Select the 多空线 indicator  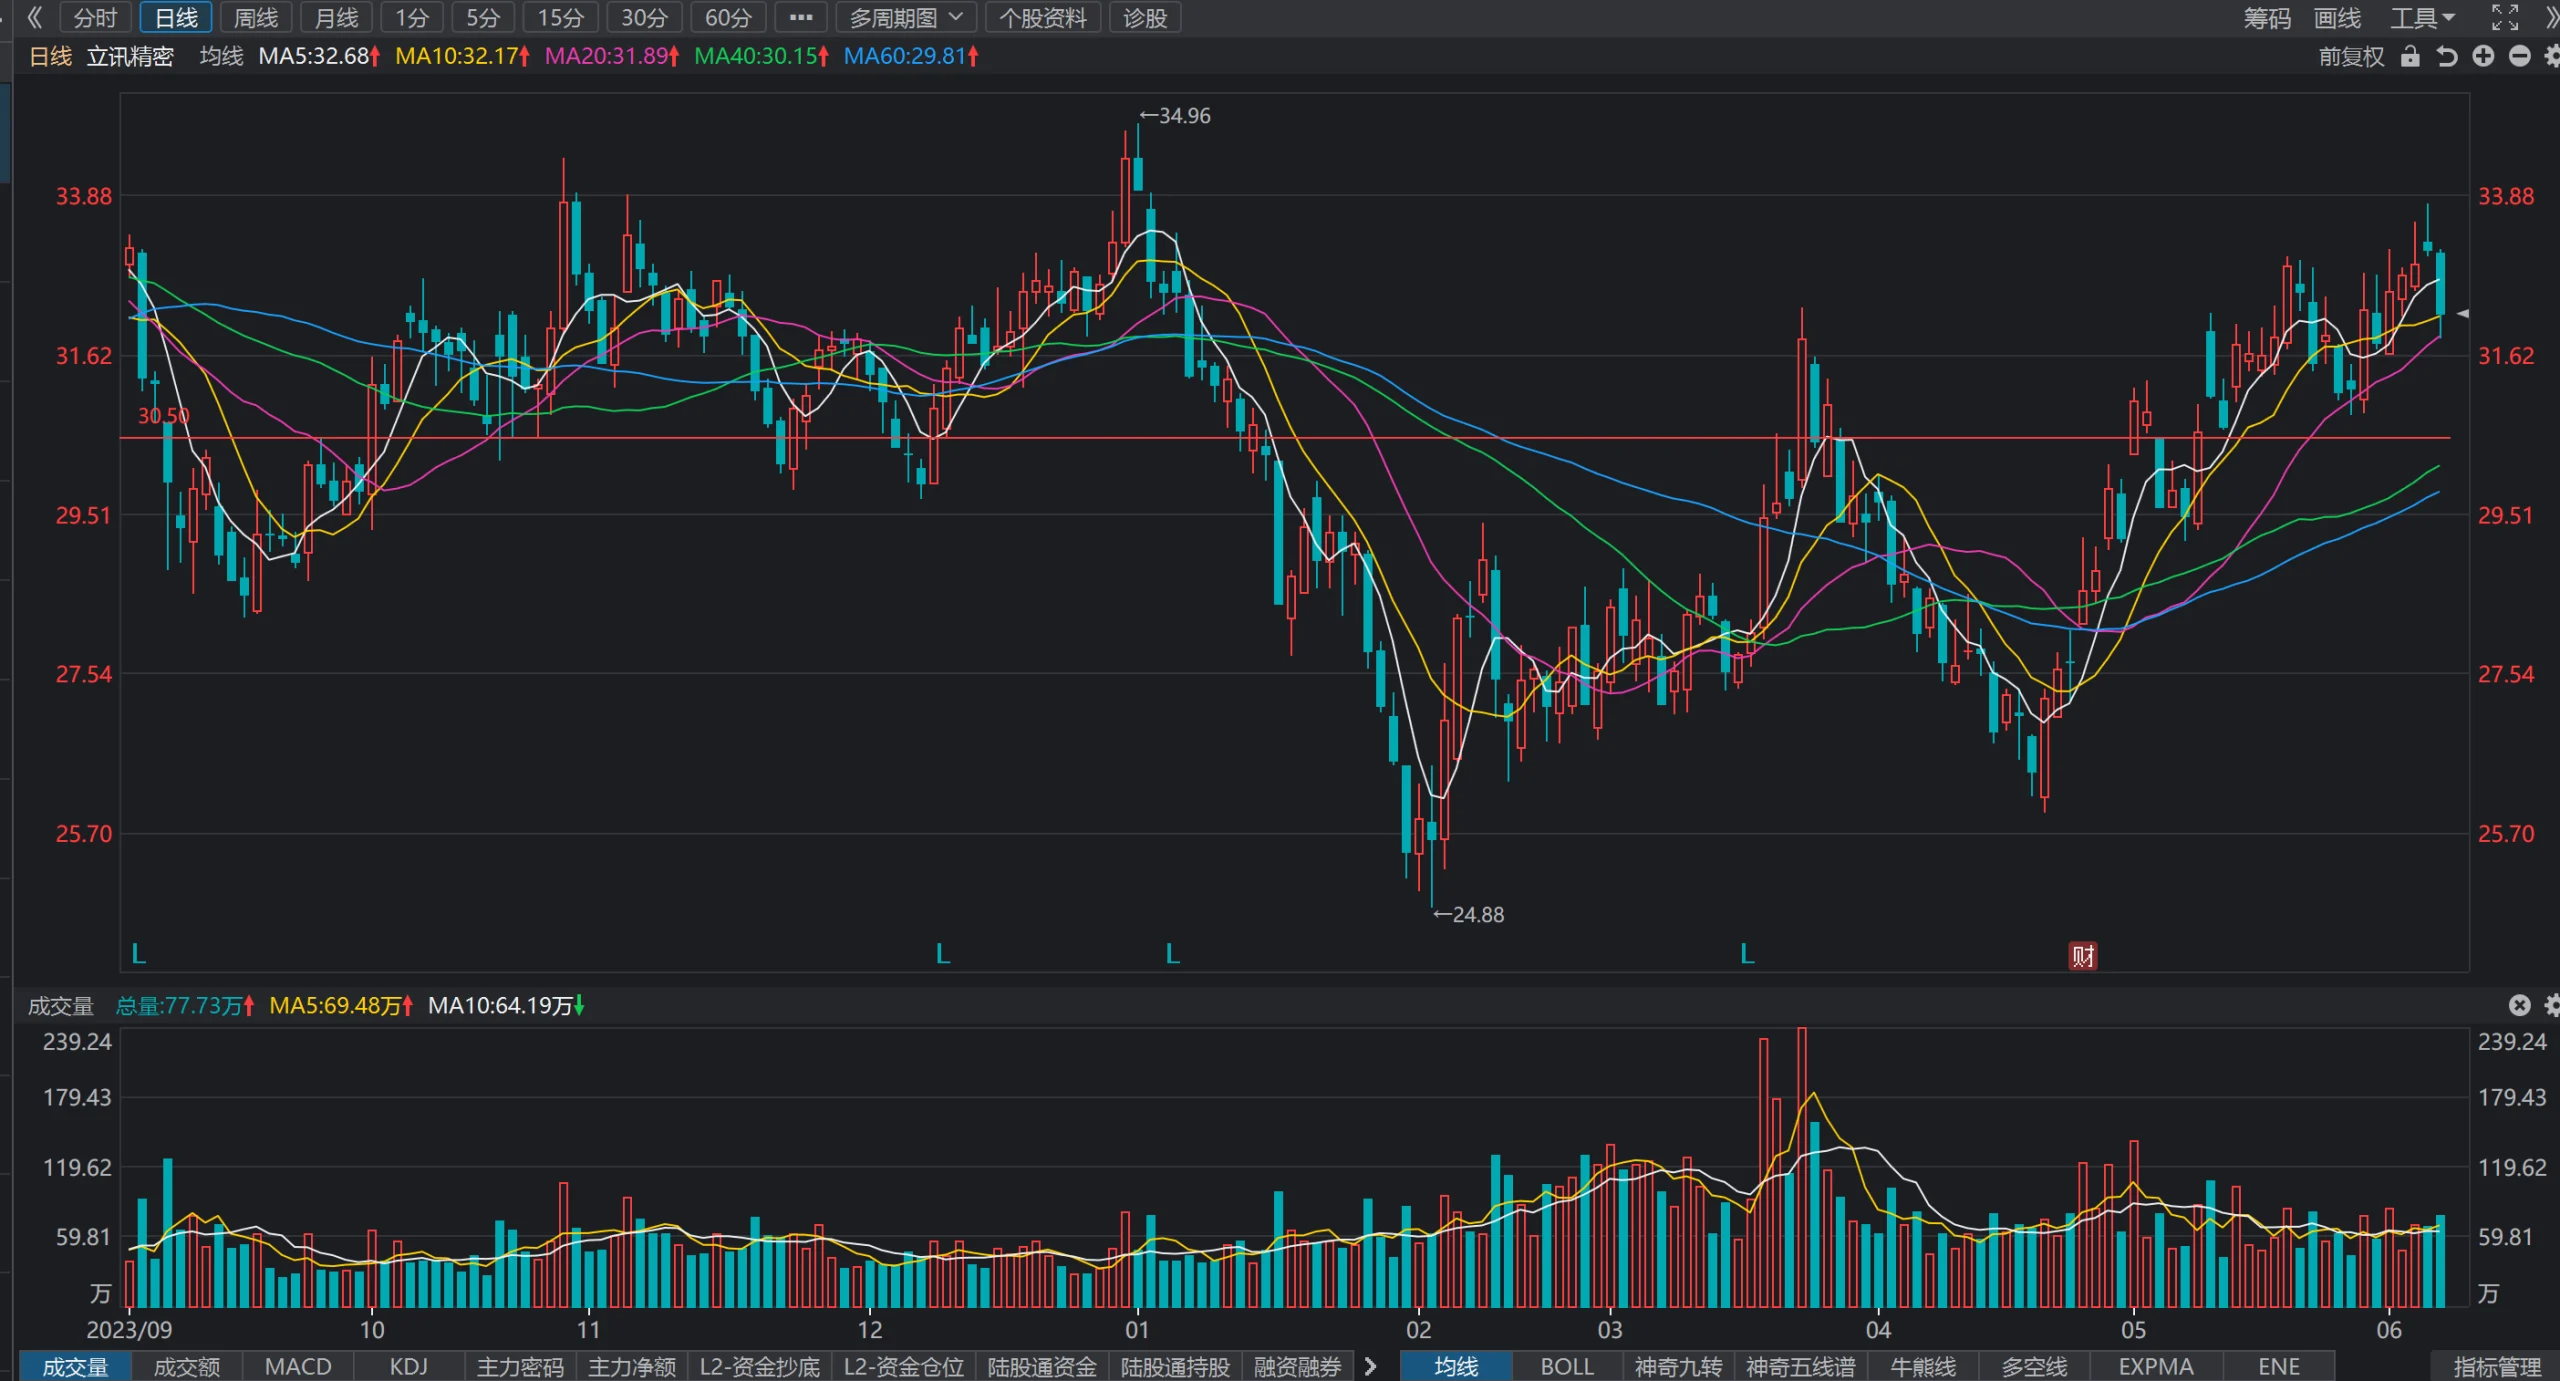click(2034, 1366)
